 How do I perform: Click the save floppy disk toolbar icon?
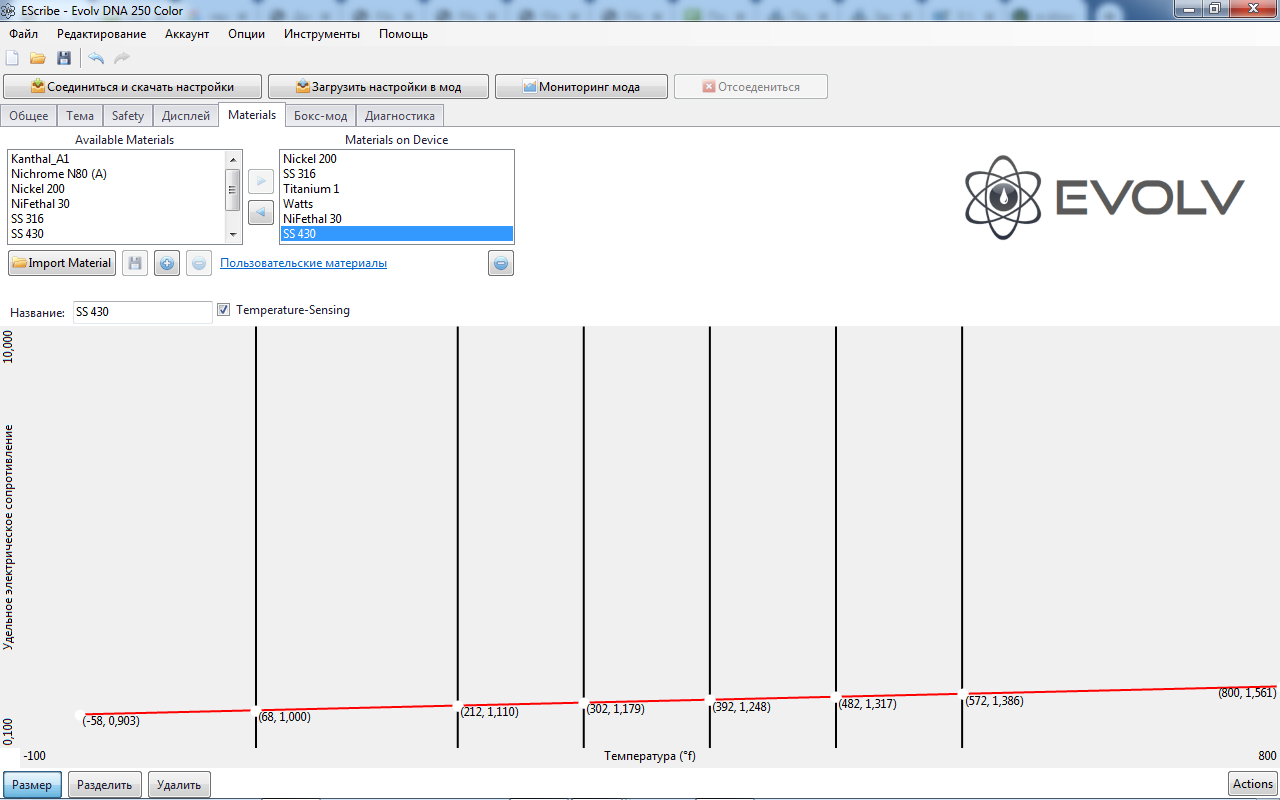coord(64,58)
